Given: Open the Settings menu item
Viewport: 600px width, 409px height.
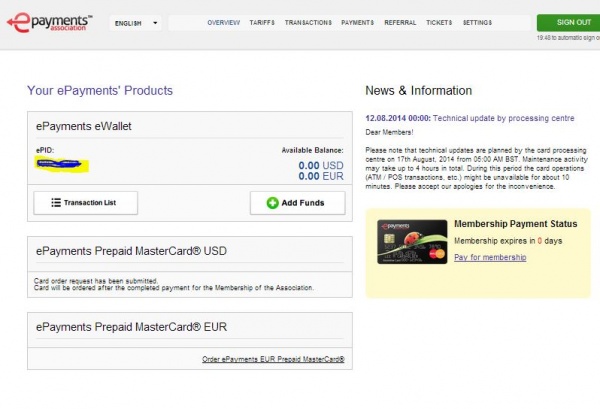Looking at the screenshot, I should pos(477,23).
